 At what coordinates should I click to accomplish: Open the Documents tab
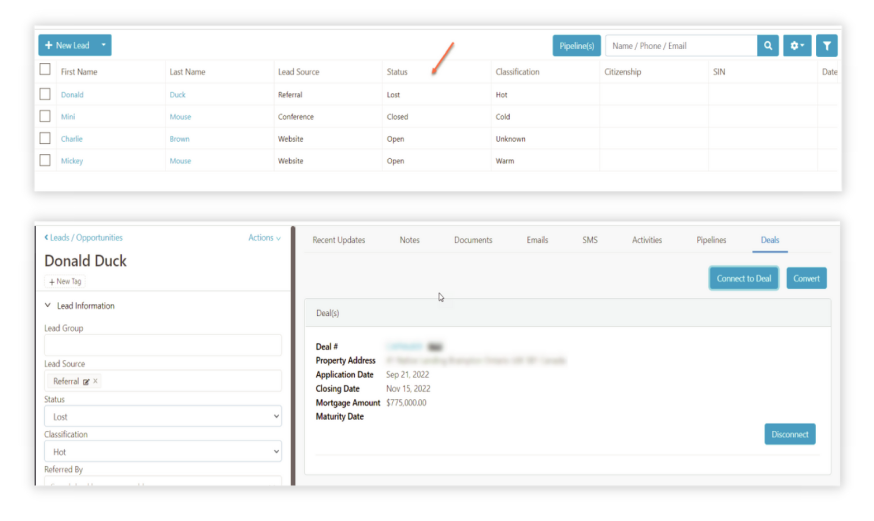pyautogui.click(x=473, y=240)
